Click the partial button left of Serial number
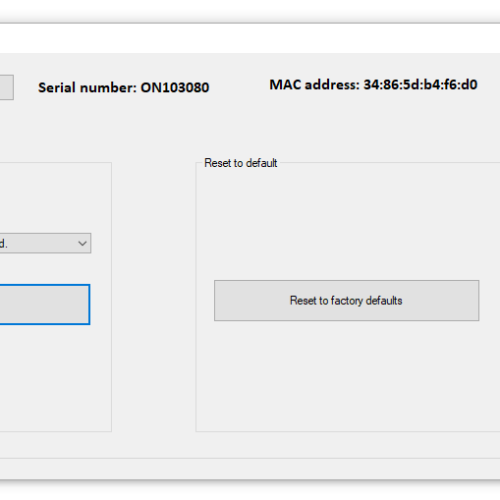 7,87
